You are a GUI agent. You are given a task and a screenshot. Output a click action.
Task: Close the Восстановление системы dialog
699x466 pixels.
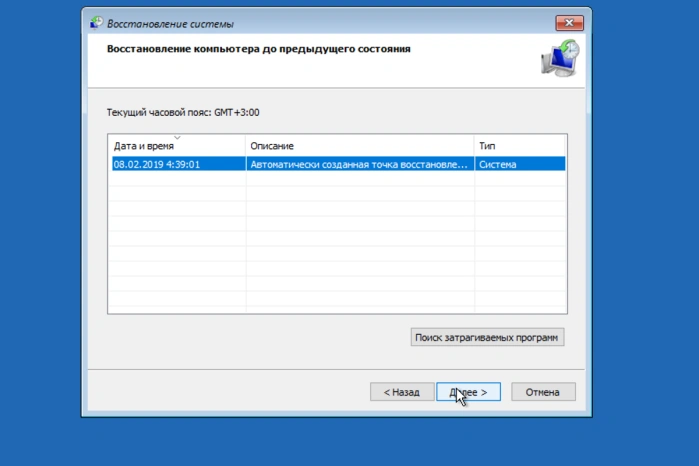click(x=569, y=23)
